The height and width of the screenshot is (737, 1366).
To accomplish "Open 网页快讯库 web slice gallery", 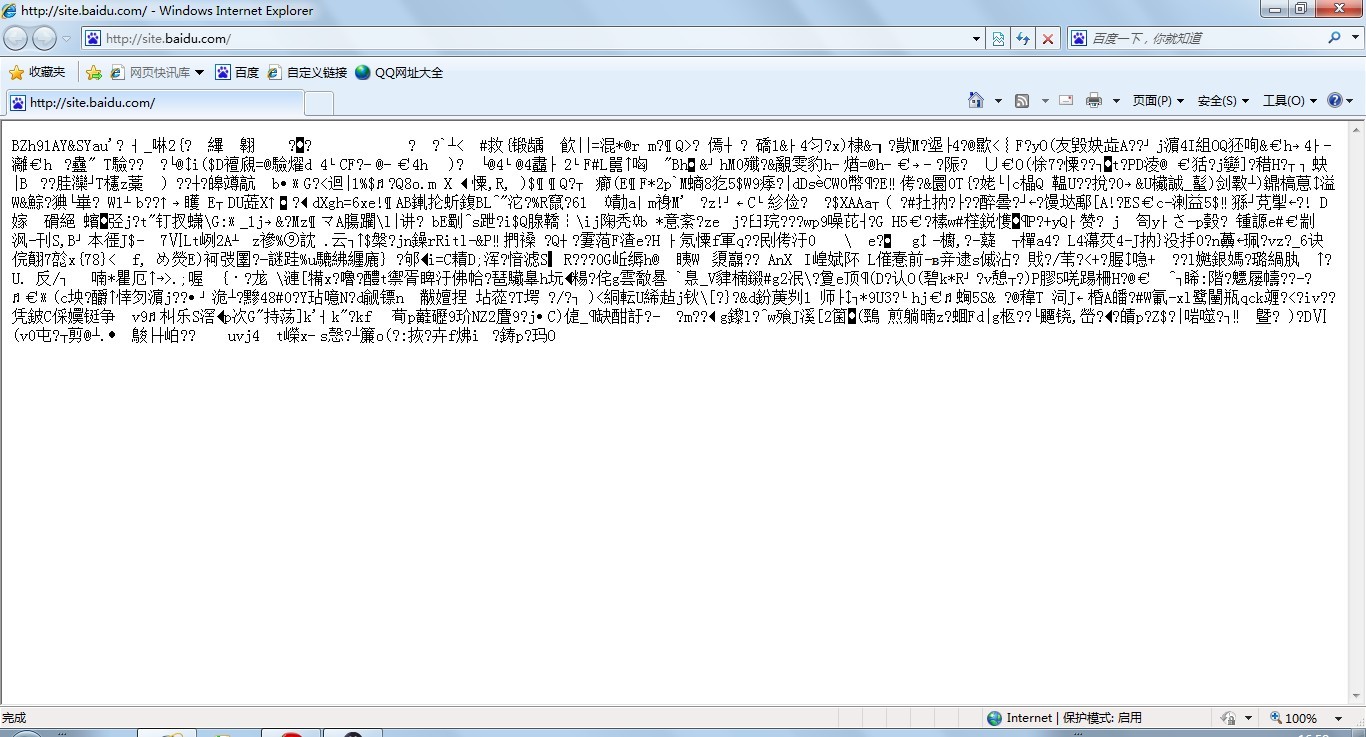I will coord(156,73).
